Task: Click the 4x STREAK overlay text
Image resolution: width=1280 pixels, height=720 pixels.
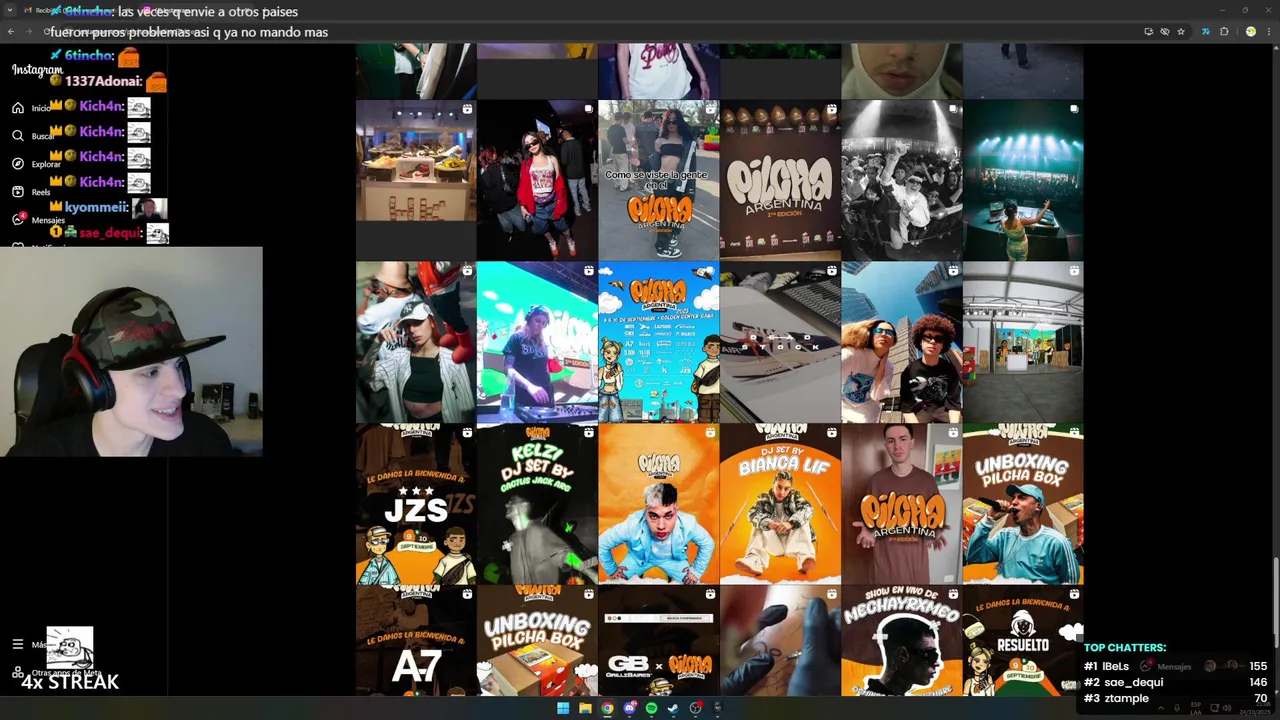Action: point(70,683)
